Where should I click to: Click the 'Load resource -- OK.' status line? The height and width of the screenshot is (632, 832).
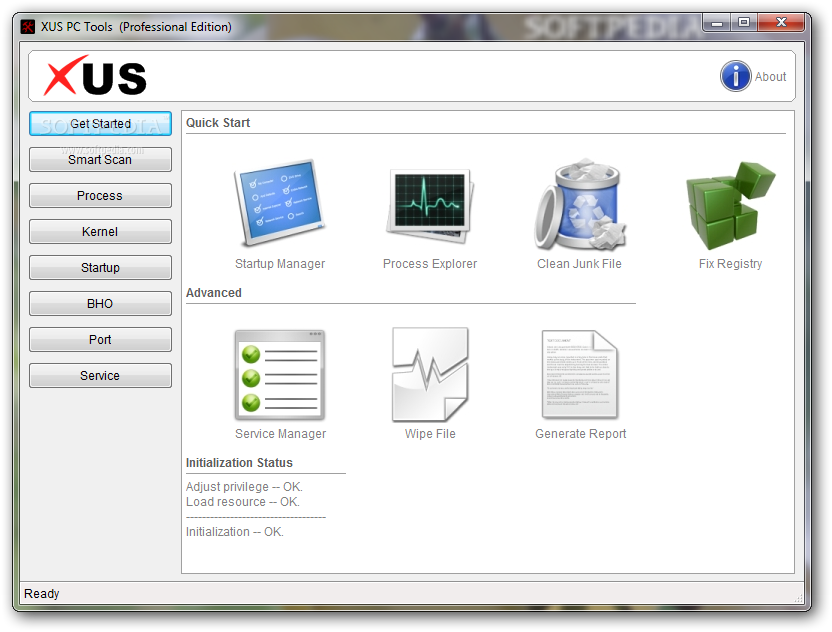[x=243, y=501]
